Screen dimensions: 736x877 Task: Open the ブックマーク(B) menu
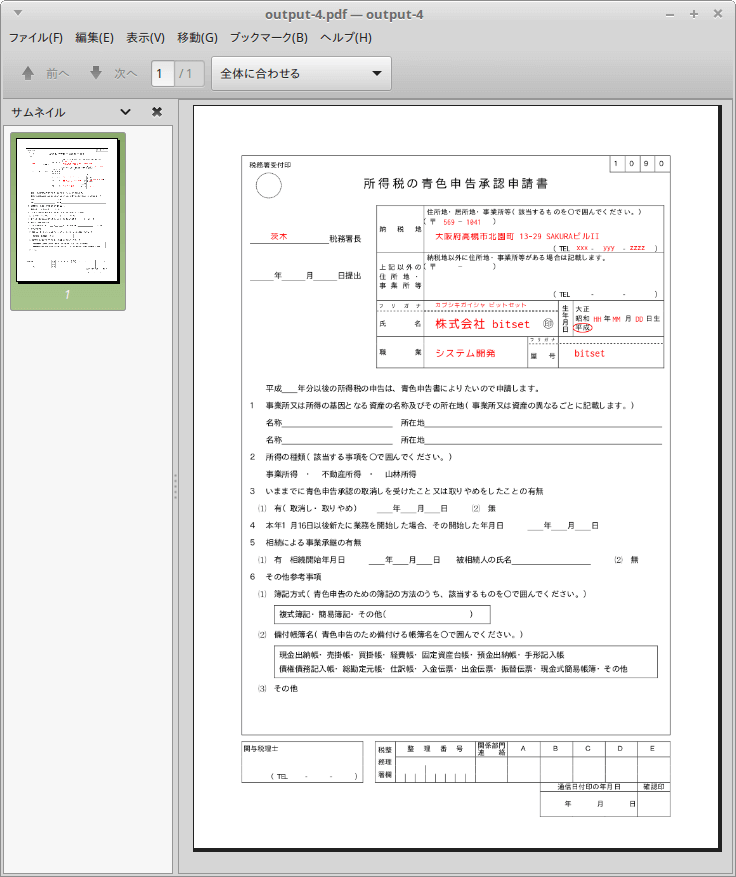pos(268,37)
